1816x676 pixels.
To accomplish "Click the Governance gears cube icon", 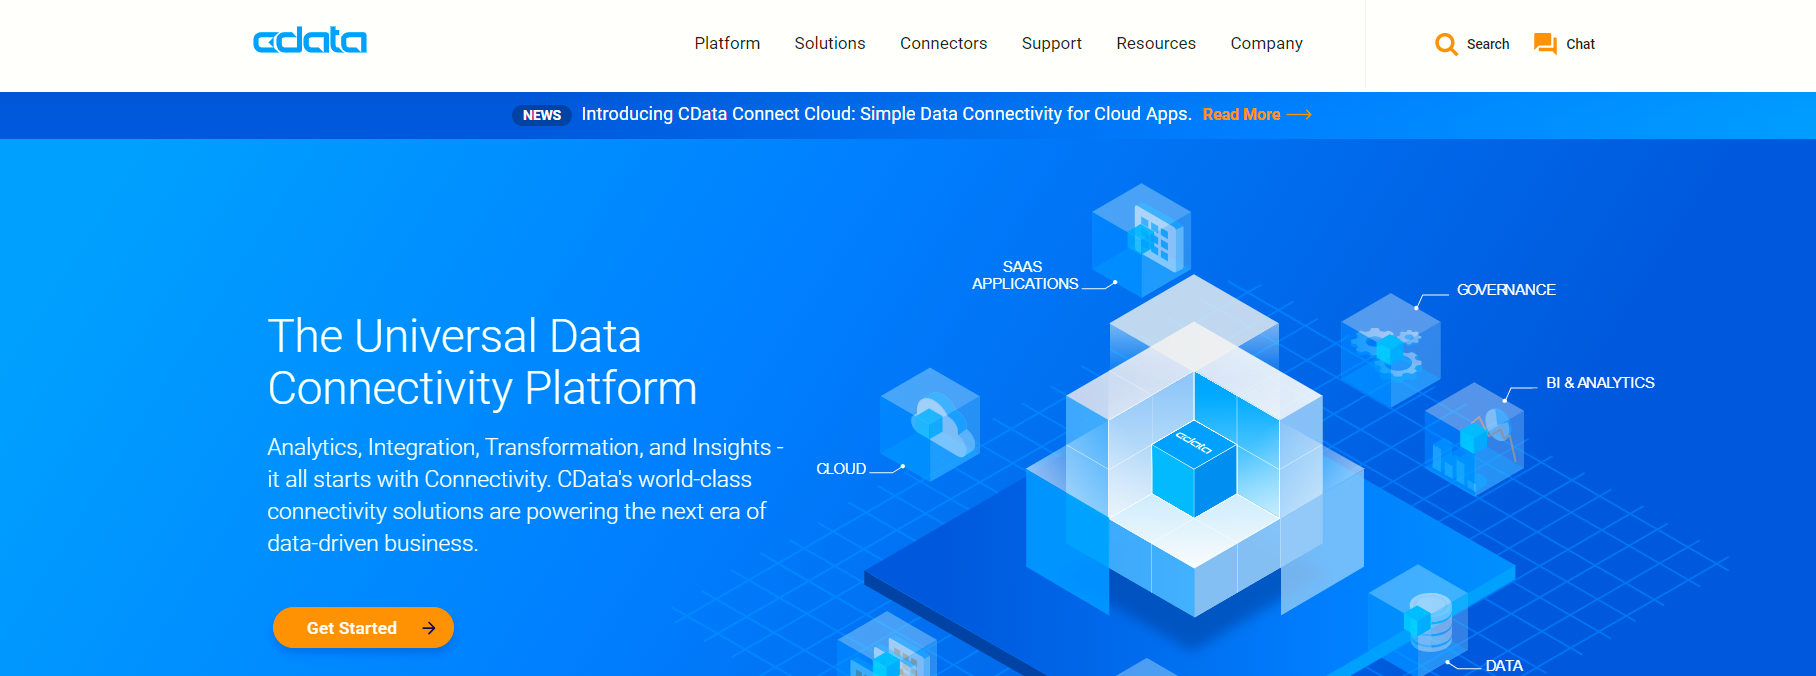I will point(1391,350).
